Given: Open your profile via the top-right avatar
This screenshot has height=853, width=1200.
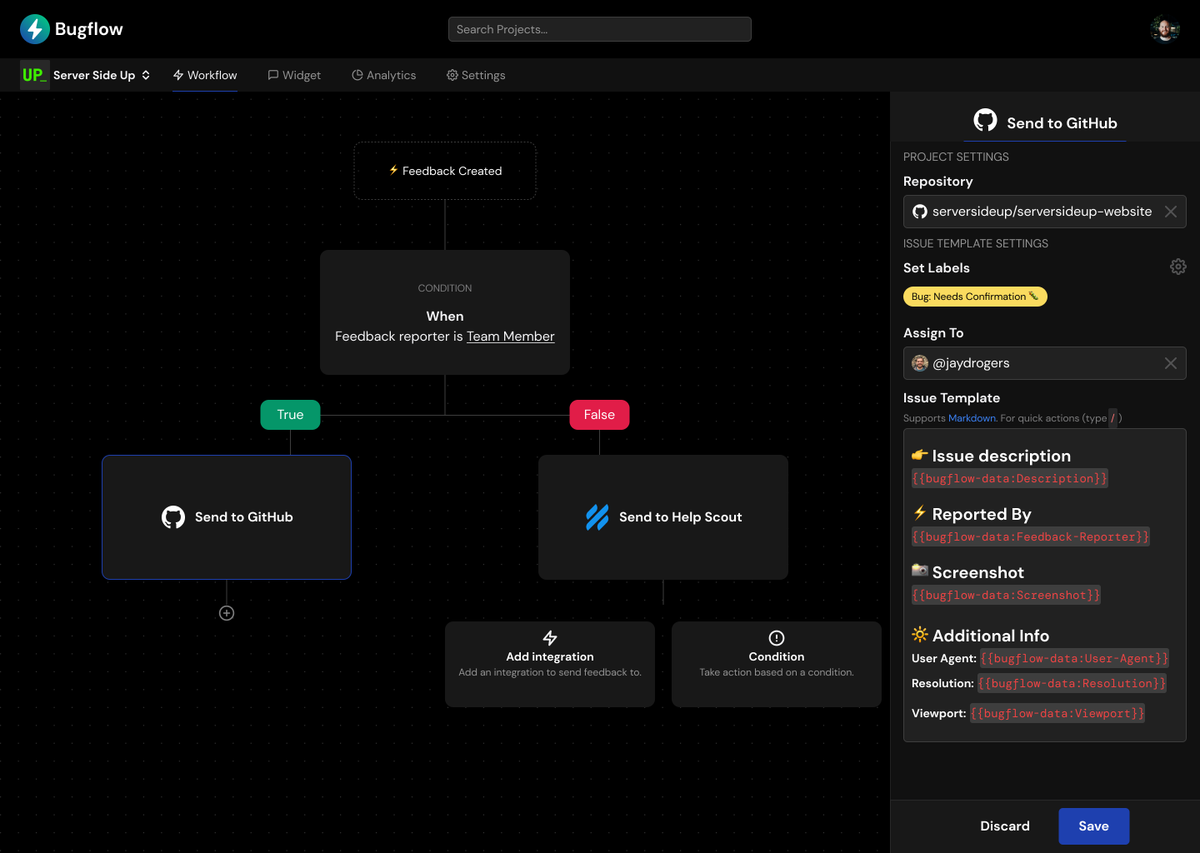Looking at the screenshot, I should pyautogui.click(x=1165, y=29).
